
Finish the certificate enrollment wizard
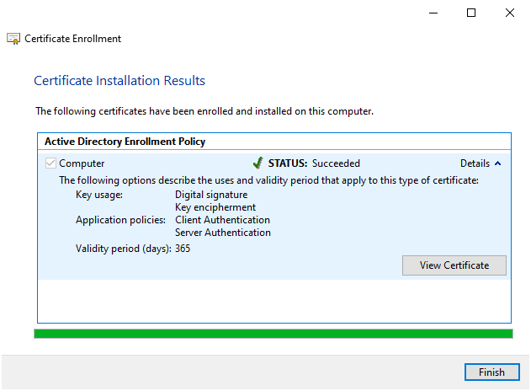(x=492, y=372)
